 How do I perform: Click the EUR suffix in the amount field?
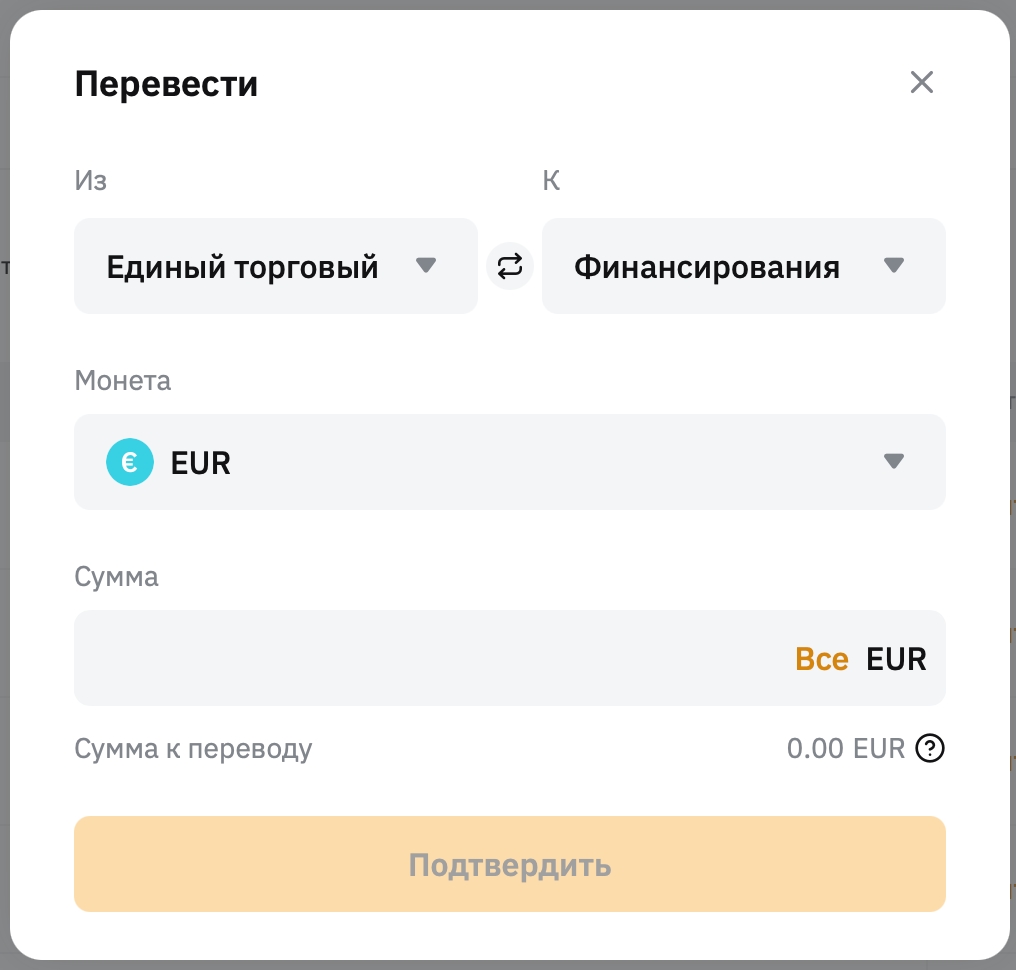pos(896,659)
